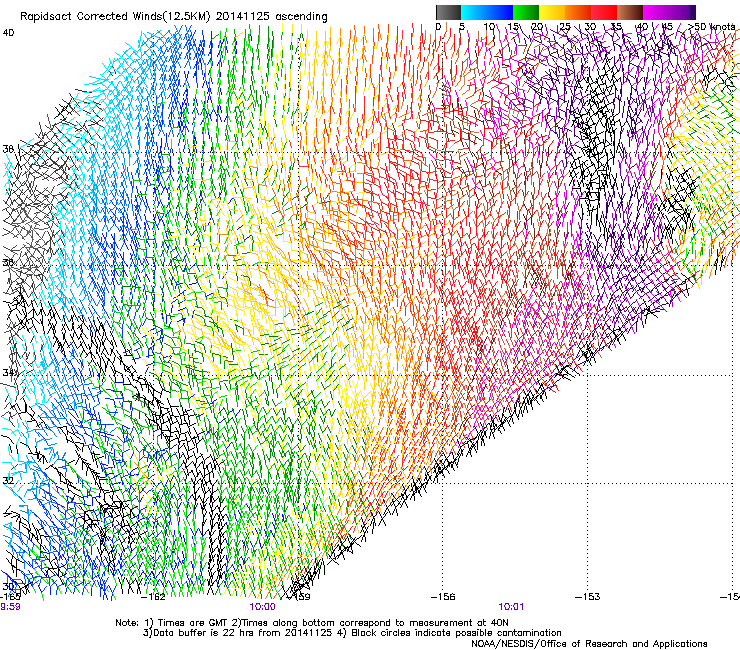740x650 pixels.
Task: Click the red 30-35 knots legend swatch
Action: tap(604, 12)
